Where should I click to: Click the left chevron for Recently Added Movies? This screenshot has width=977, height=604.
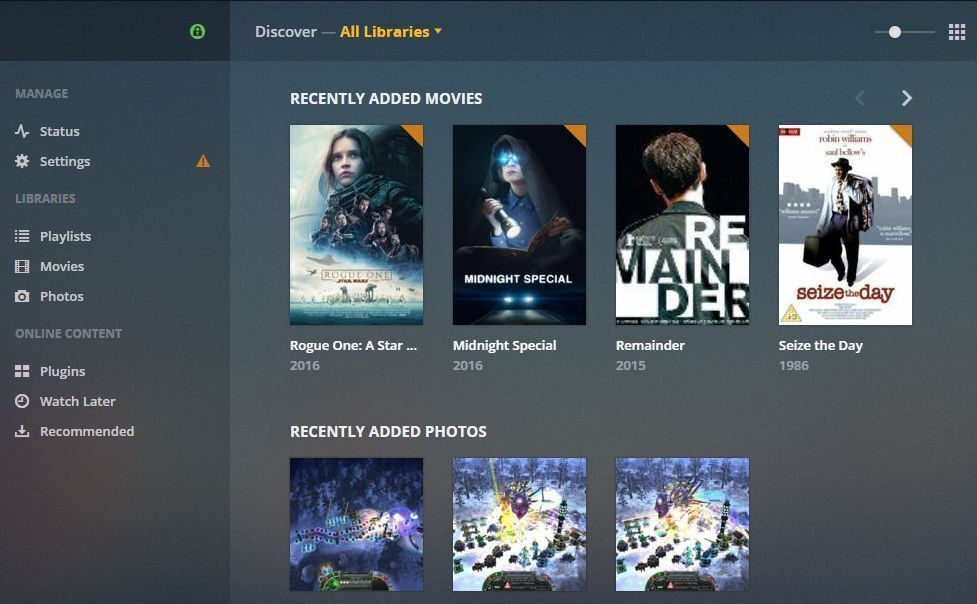click(x=860, y=98)
